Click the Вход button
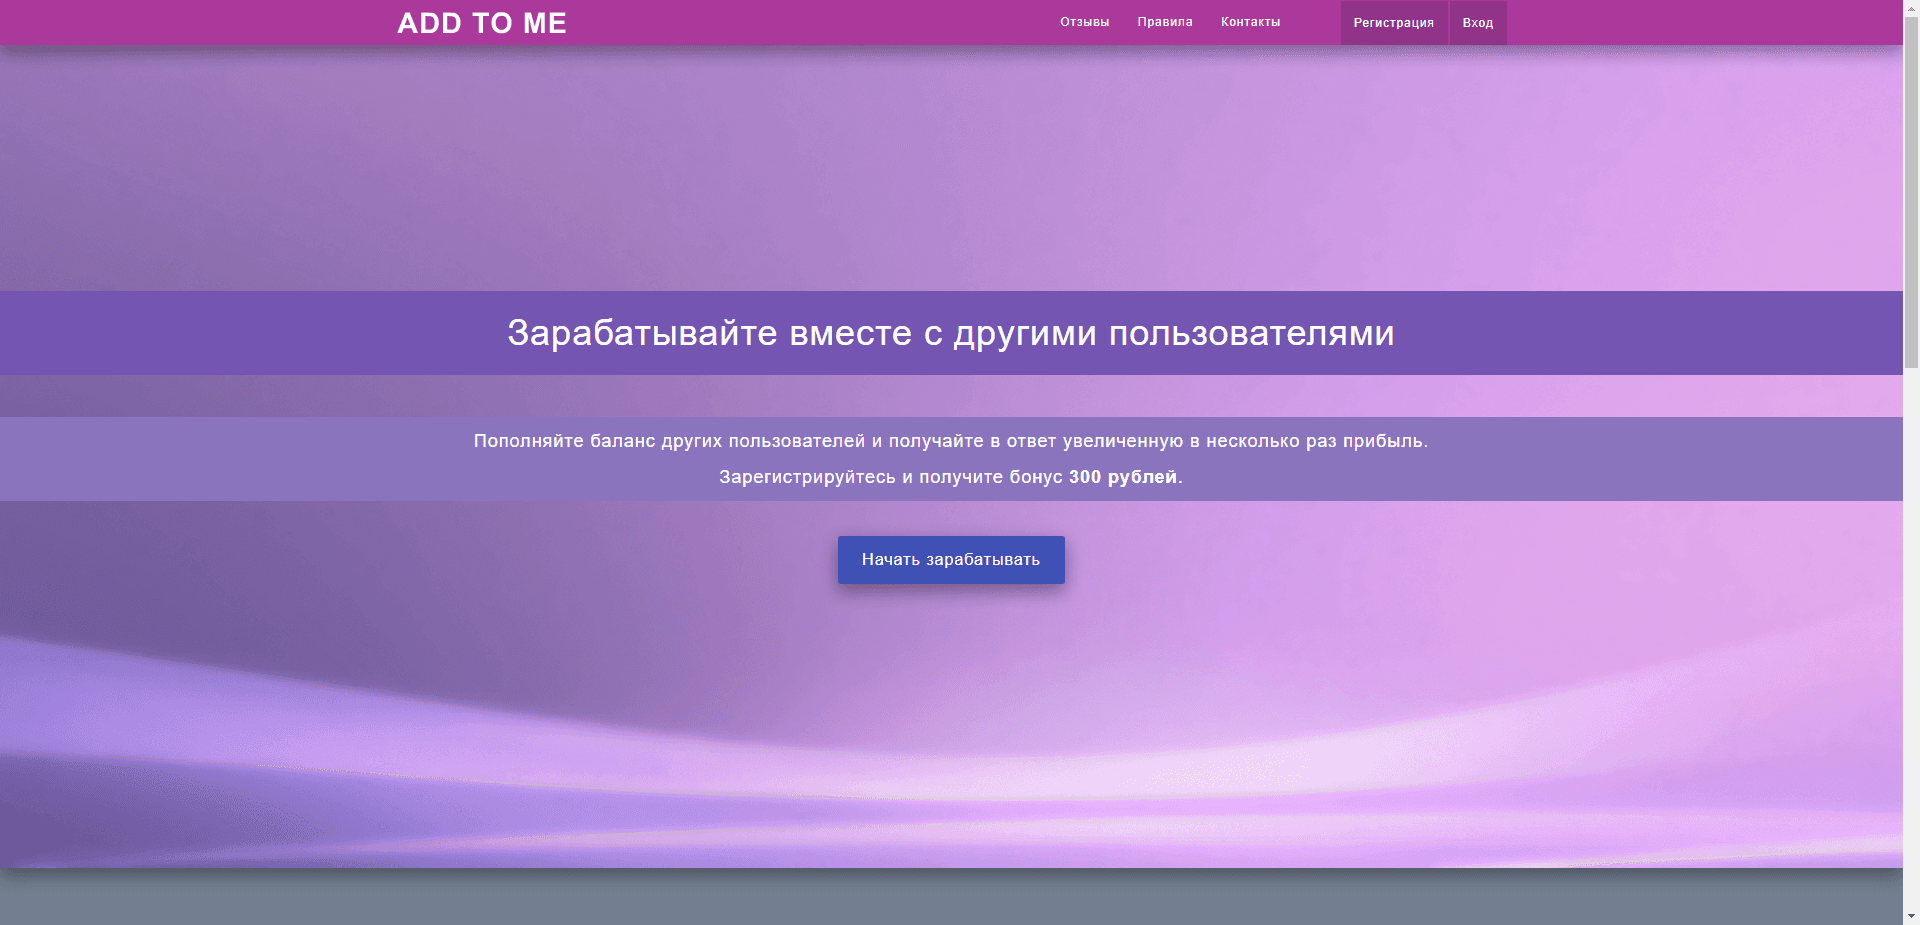The image size is (1920, 925). click(x=1478, y=21)
